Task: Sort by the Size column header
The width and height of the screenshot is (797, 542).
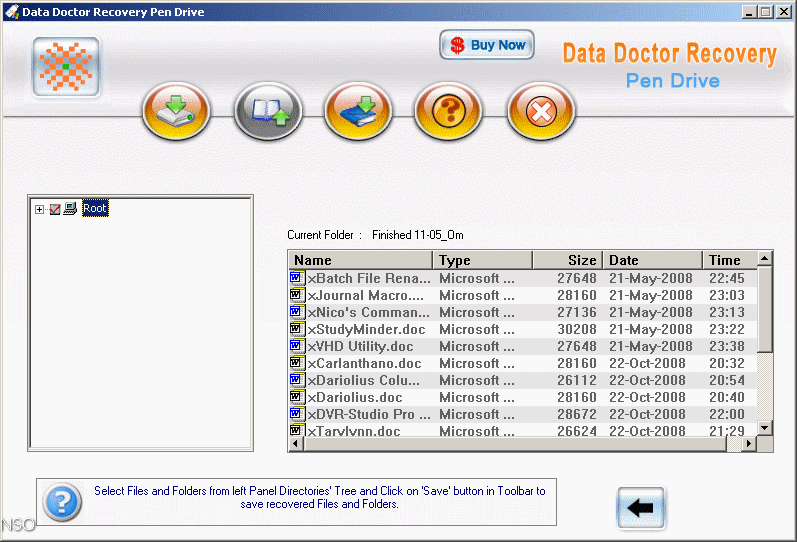Action: tap(567, 260)
